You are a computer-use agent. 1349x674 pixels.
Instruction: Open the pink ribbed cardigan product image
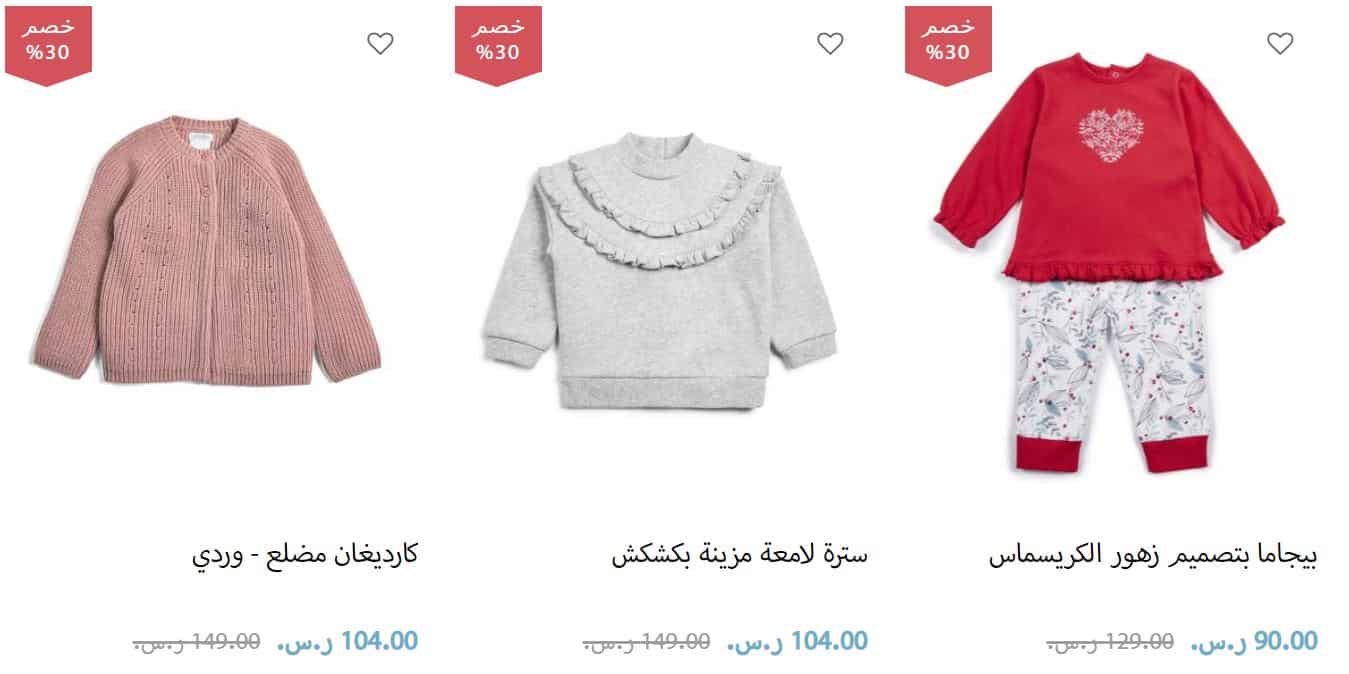tap(207, 250)
